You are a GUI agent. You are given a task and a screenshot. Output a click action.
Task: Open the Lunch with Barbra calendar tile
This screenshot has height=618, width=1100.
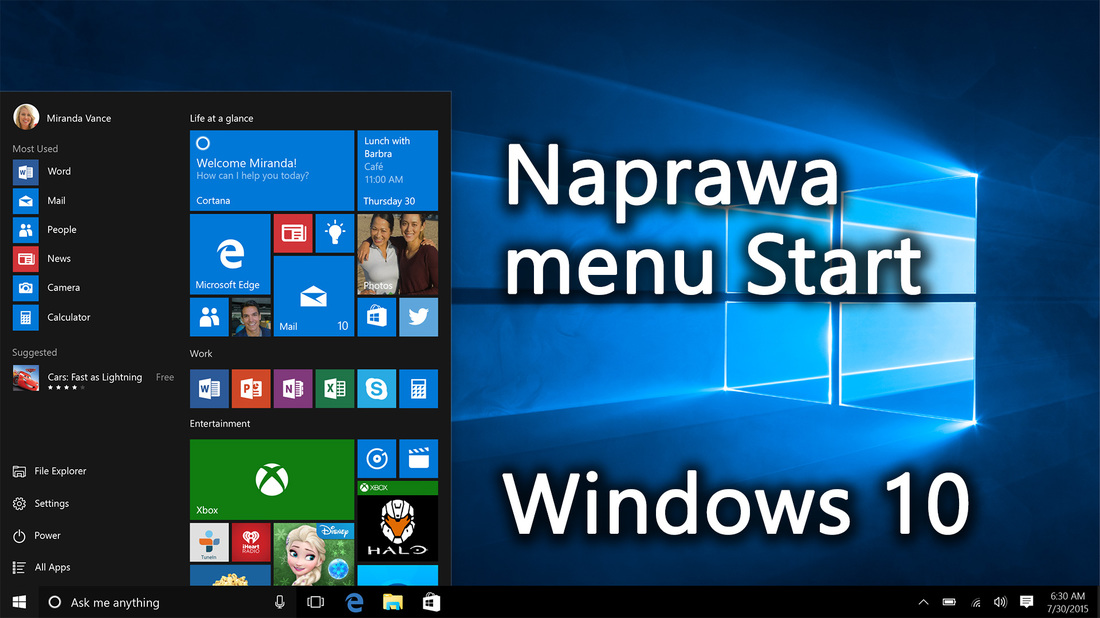pyautogui.click(x=398, y=170)
